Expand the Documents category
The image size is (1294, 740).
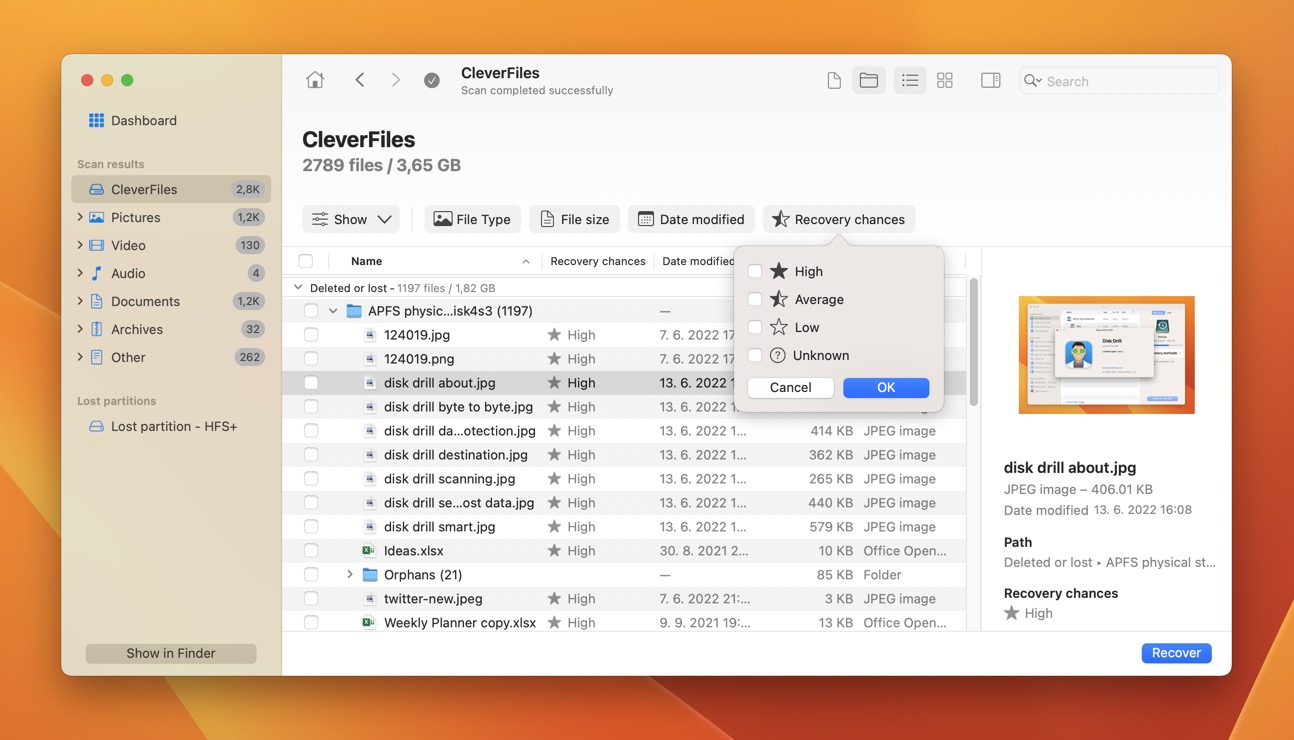[x=80, y=301]
